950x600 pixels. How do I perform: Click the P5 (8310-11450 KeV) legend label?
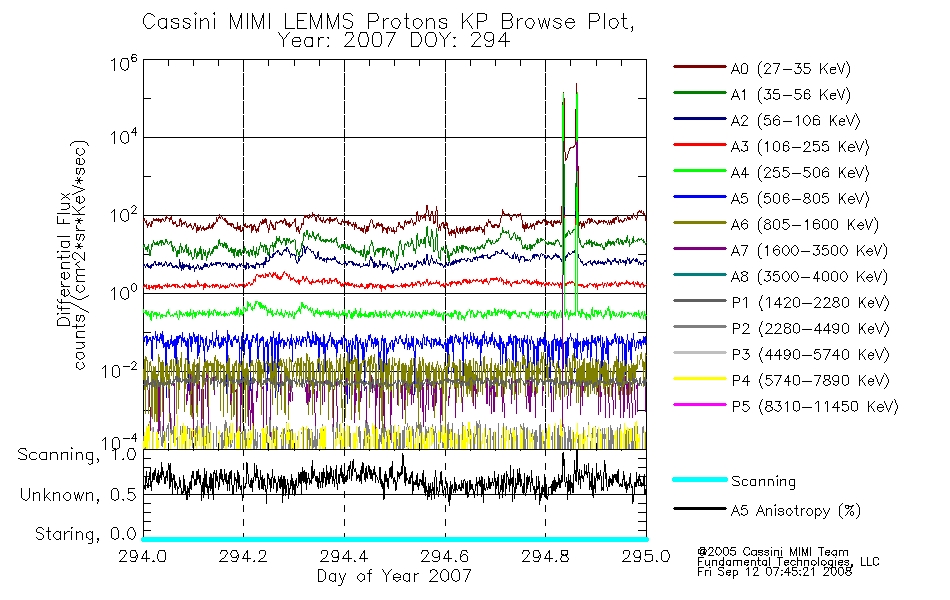tap(815, 407)
